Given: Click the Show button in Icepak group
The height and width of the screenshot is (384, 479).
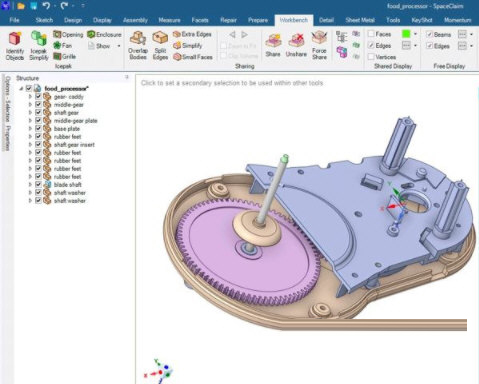Looking at the screenshot, I should click(99, 46).
